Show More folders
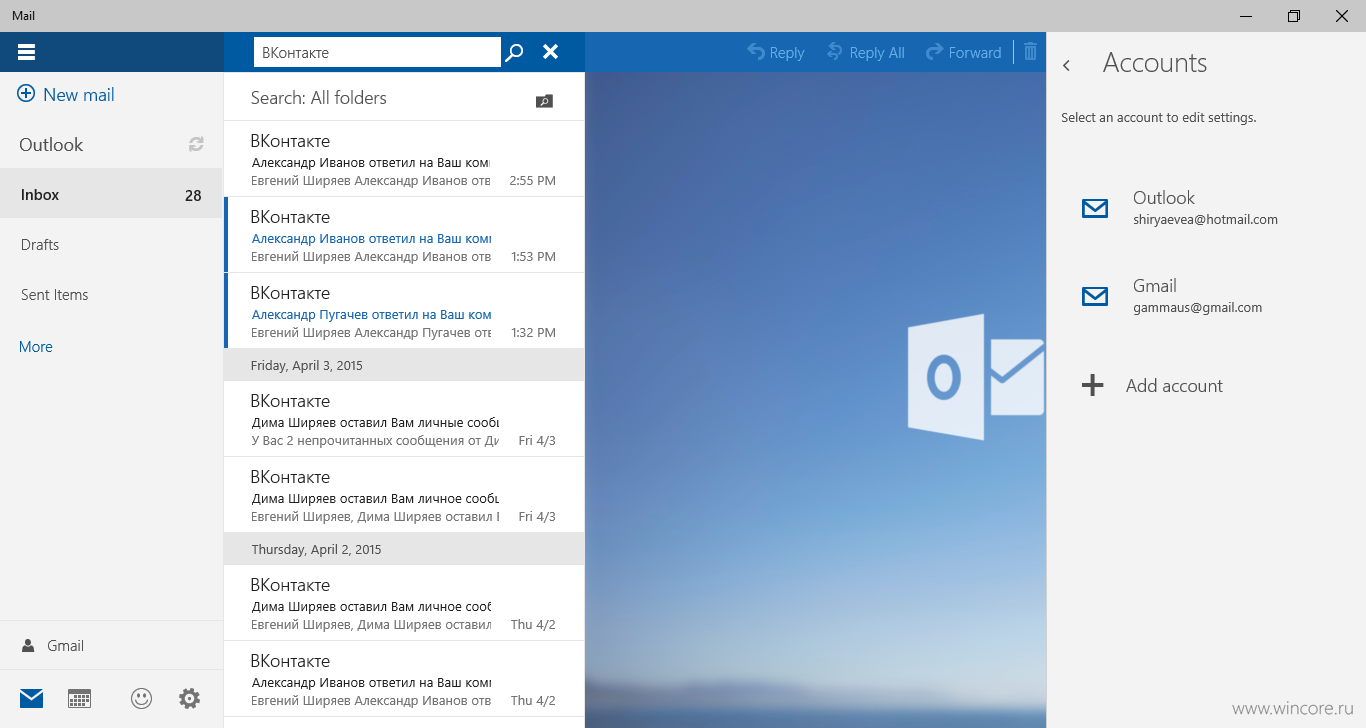The width and height of the screenshot is (1366, 728). coord(36,346)
